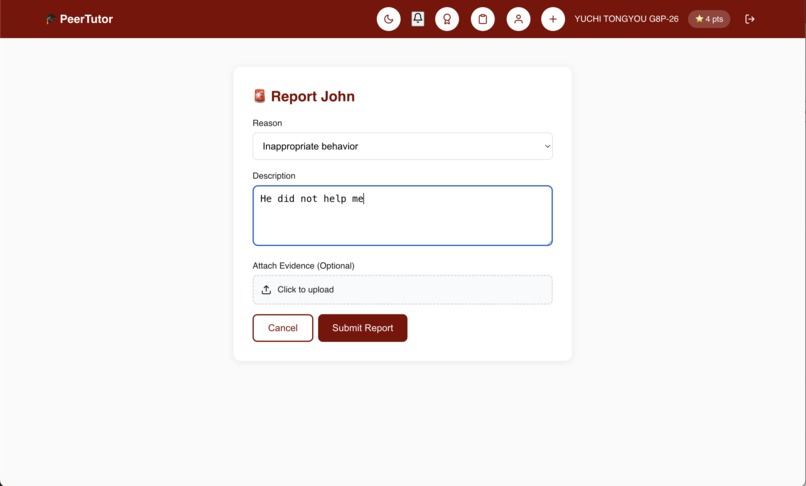Click the Submit Report button

(x=362, y=328)
